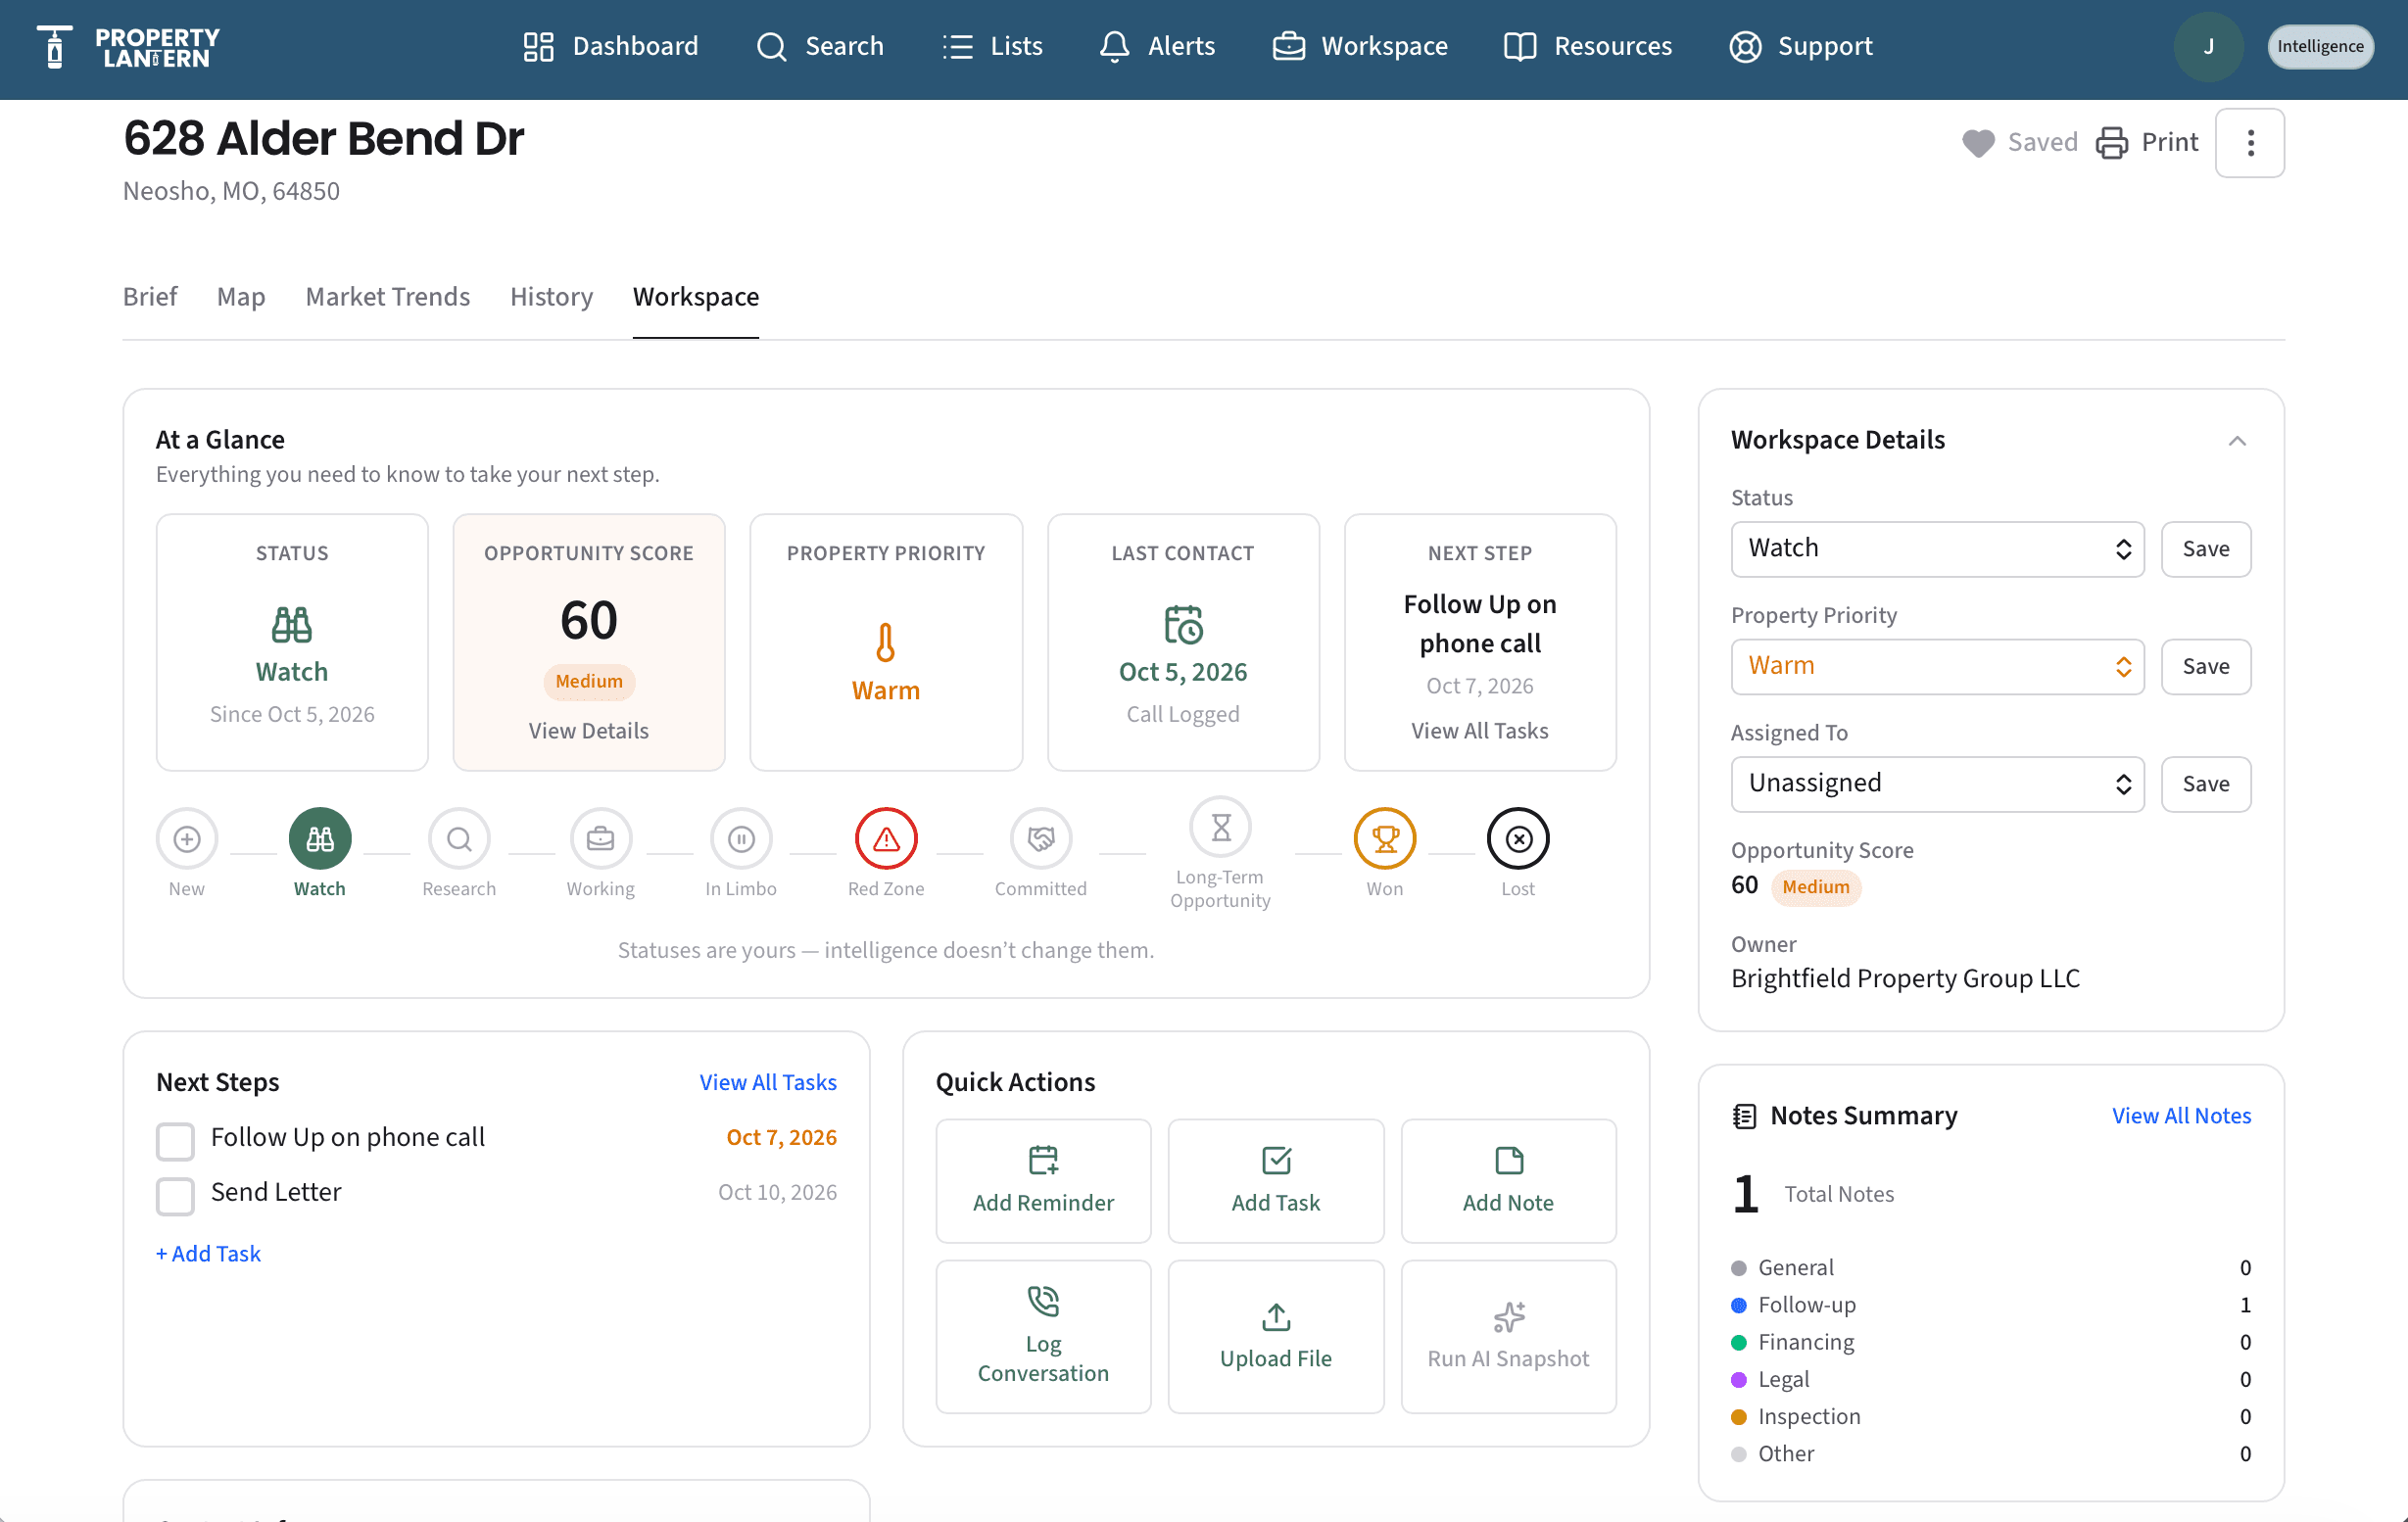Save the Assigned To selection
The image size is (2408, 1522).
point(2206,784)
